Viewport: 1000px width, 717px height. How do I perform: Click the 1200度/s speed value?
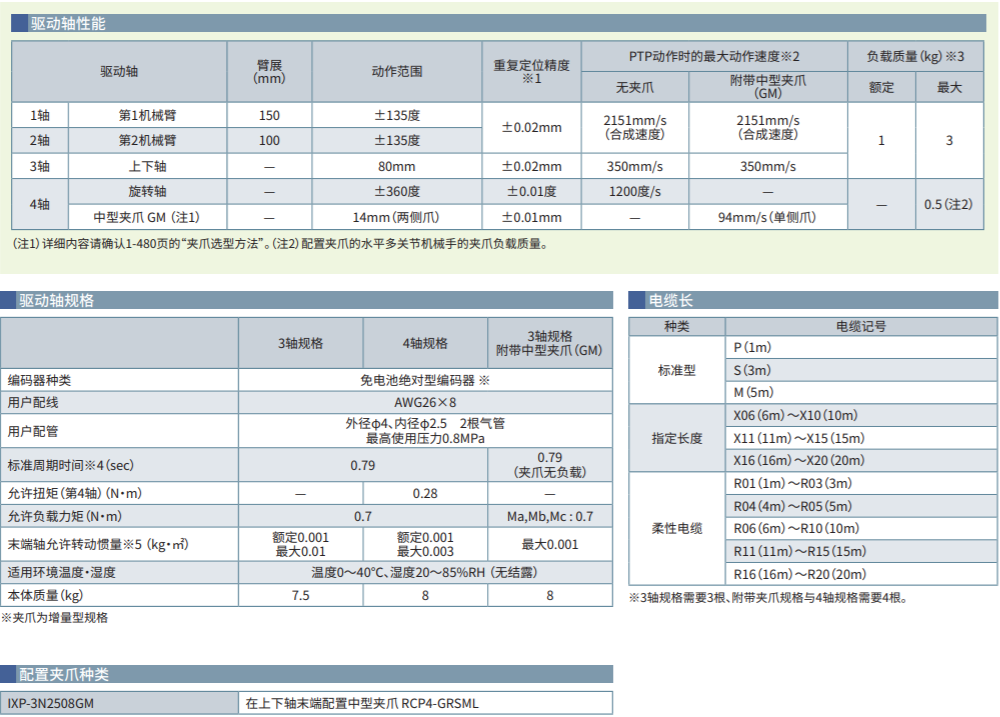pos(634,191)
